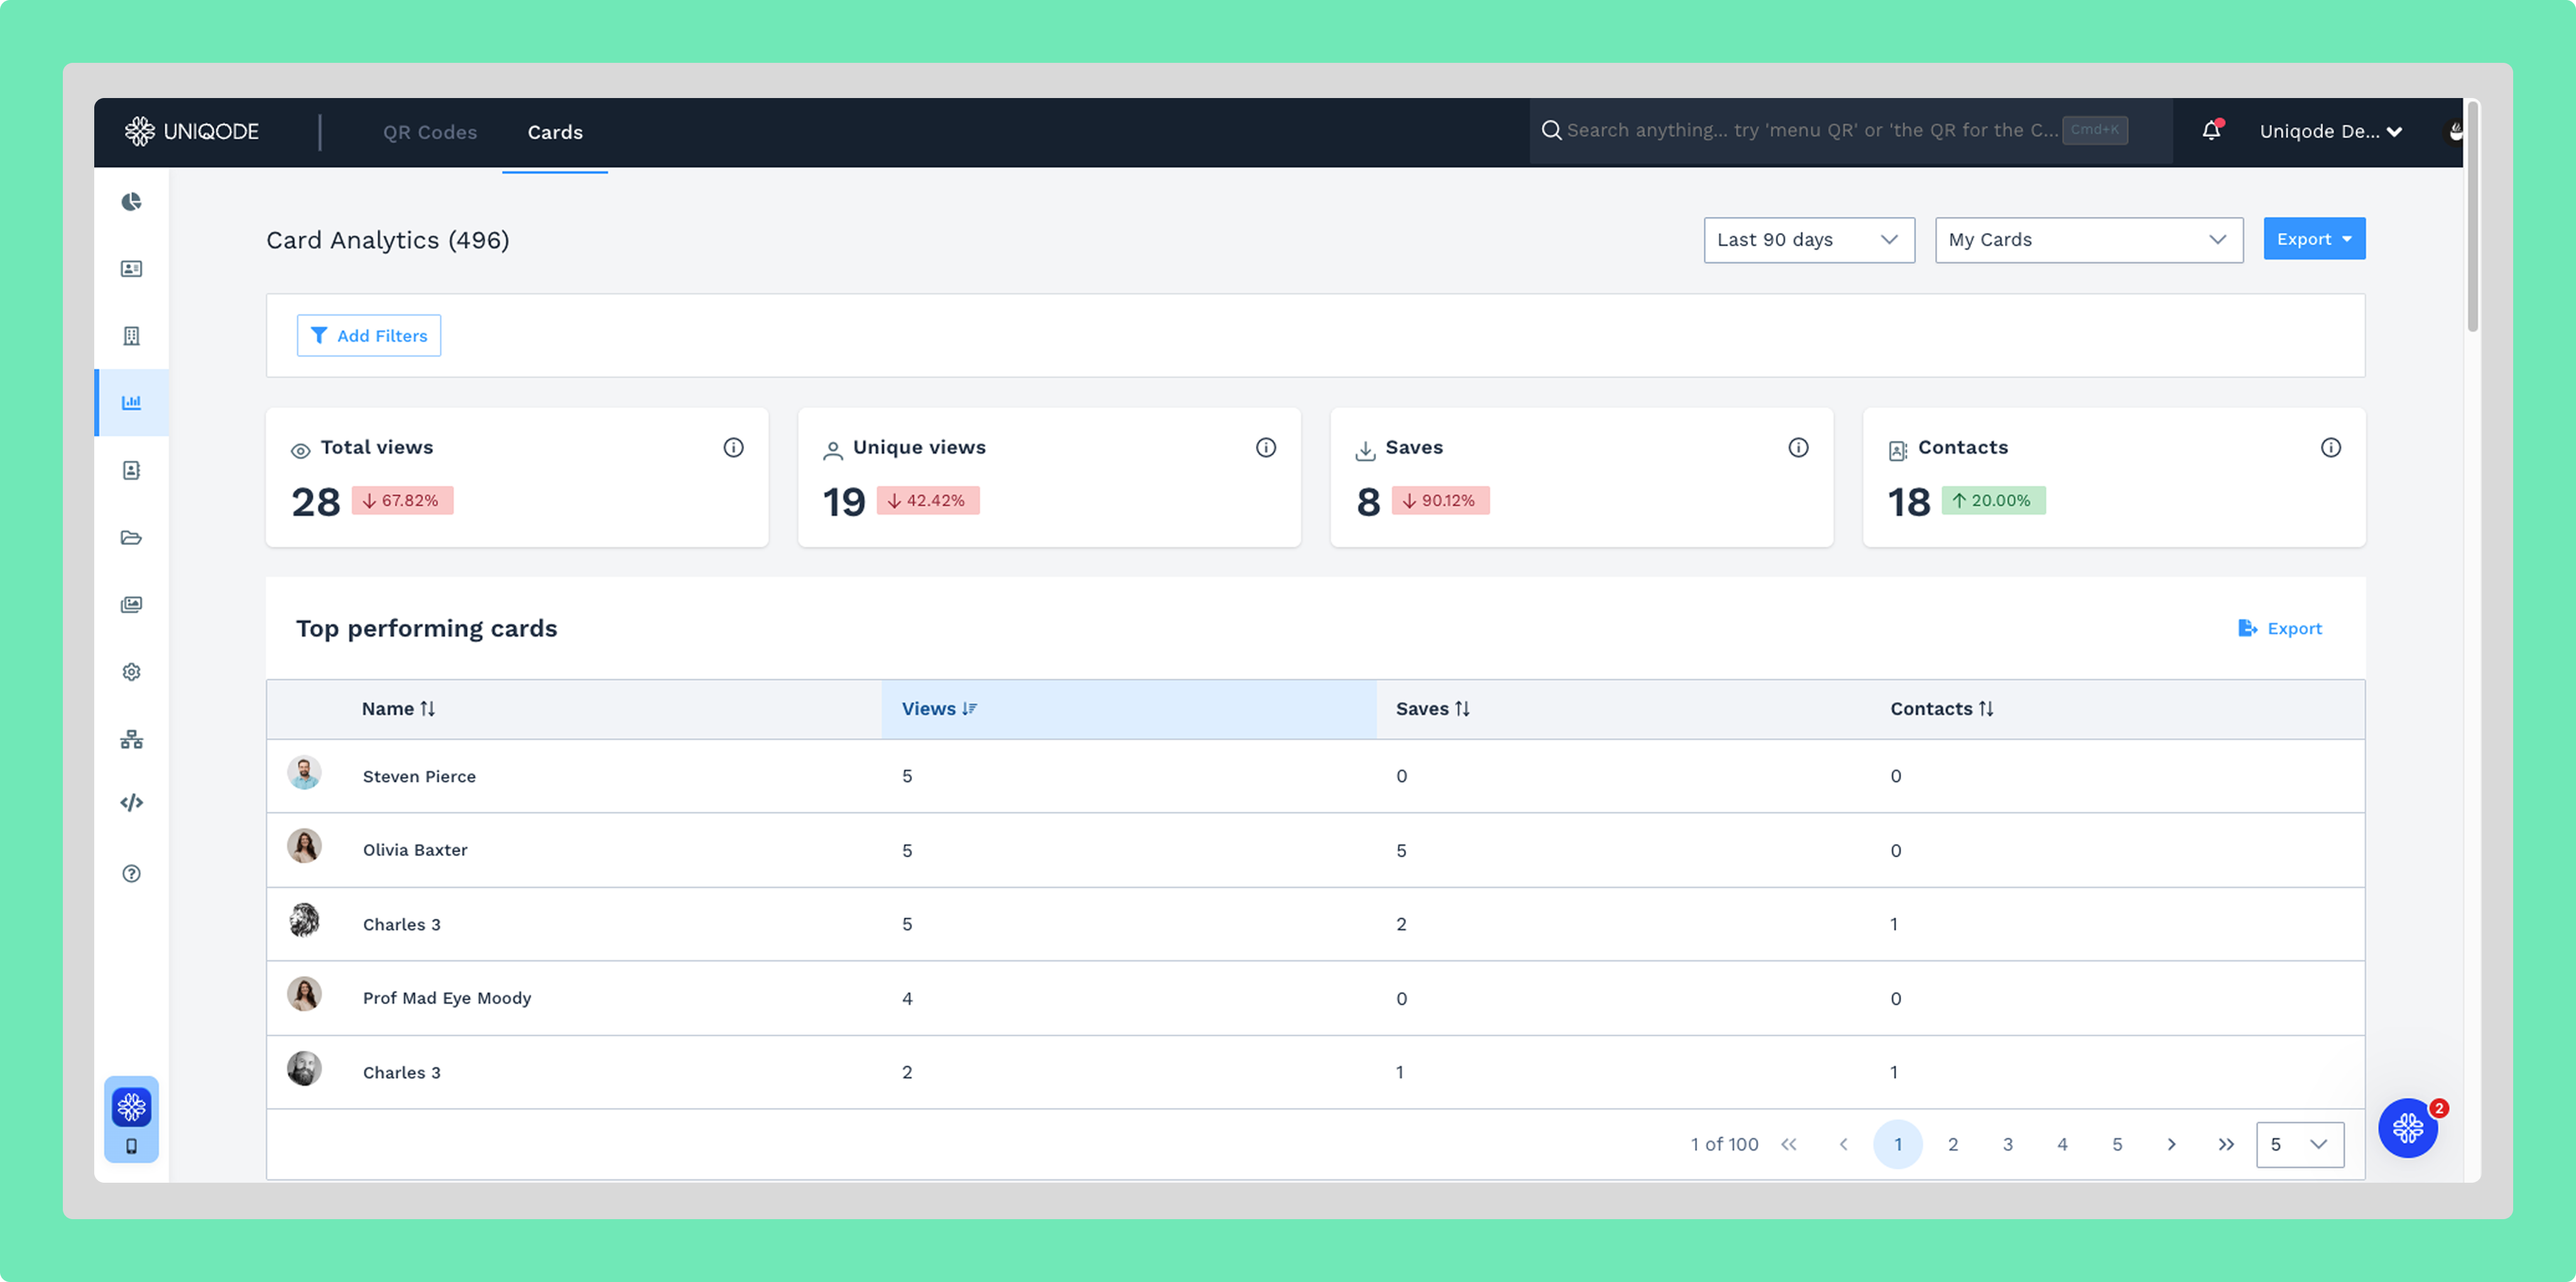Viewport: 2576px width, 1282px height.
Task: Go to pagination page 3
Action: pos(2007,1144)
